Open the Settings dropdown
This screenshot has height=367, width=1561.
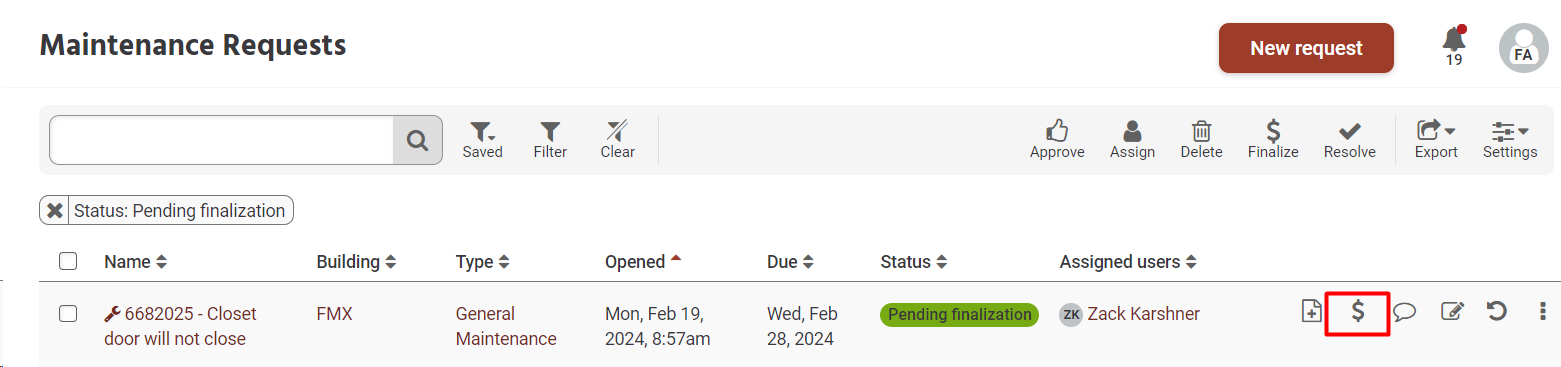(x=1509, y=139)
